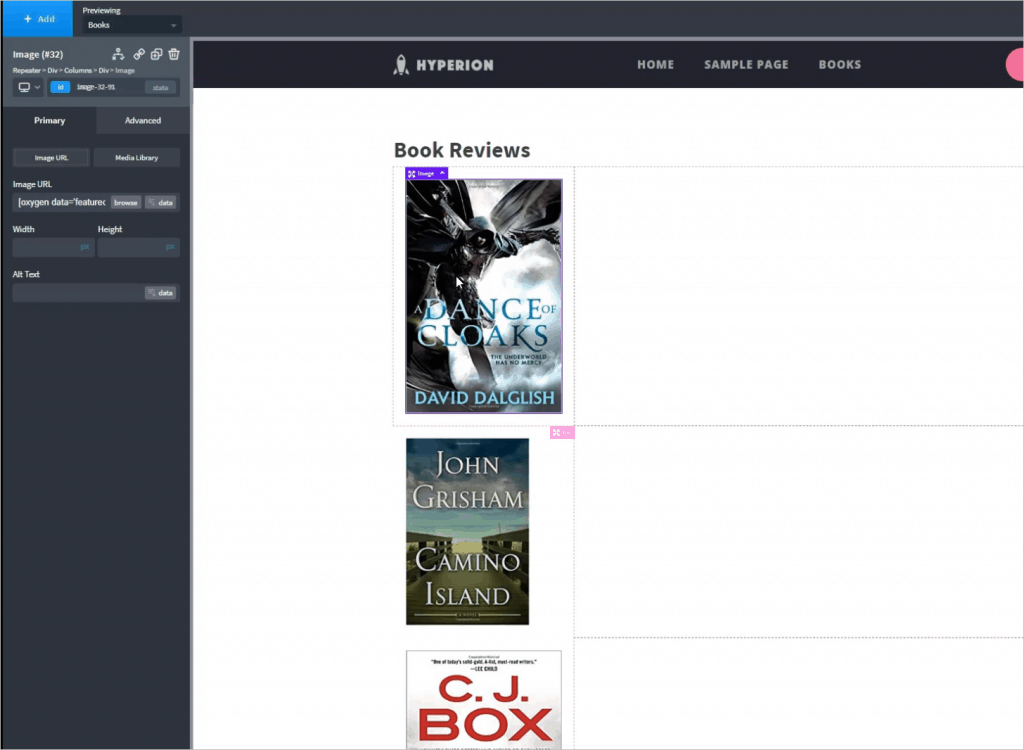Click the data button beside browse
This screenshot has width=1024, height=750.
click(x=161, y=203)
